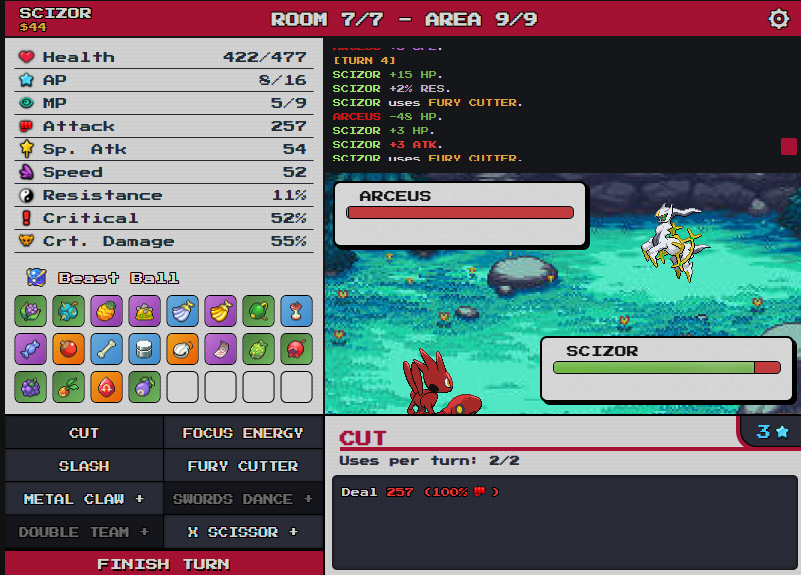Click the MP eye icon

[x=27, y=103]
